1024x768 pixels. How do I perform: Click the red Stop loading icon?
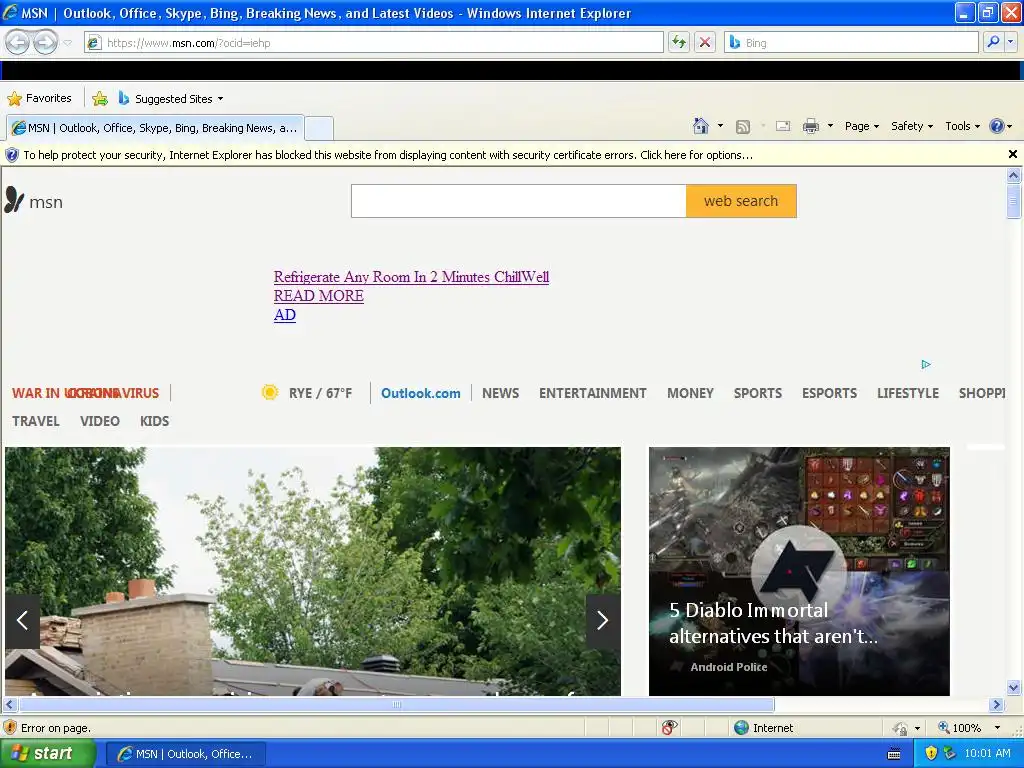click(x=705, y=42)
